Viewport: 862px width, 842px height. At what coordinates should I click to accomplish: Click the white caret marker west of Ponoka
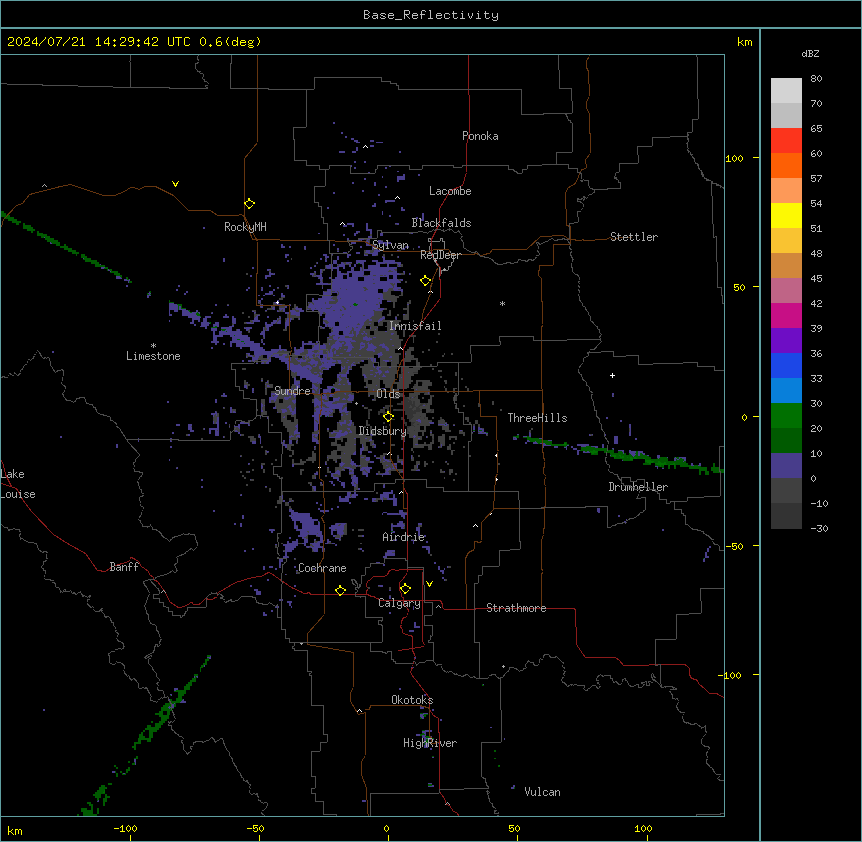click(x=366, y=147)
